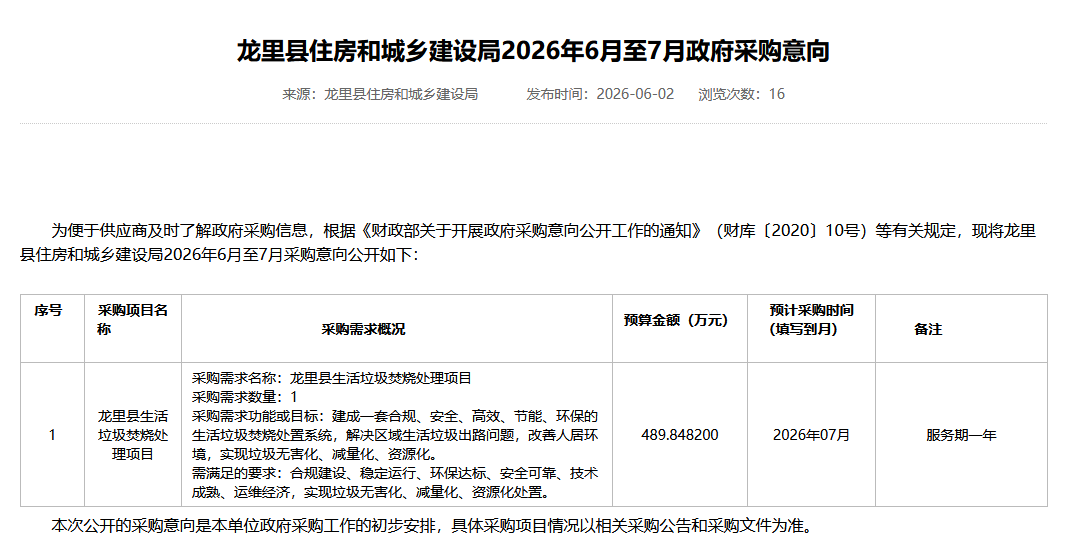Click the budget amount 489.848200
The height and width of the screenshot is (557, 1092).
[x=680, y=435]
